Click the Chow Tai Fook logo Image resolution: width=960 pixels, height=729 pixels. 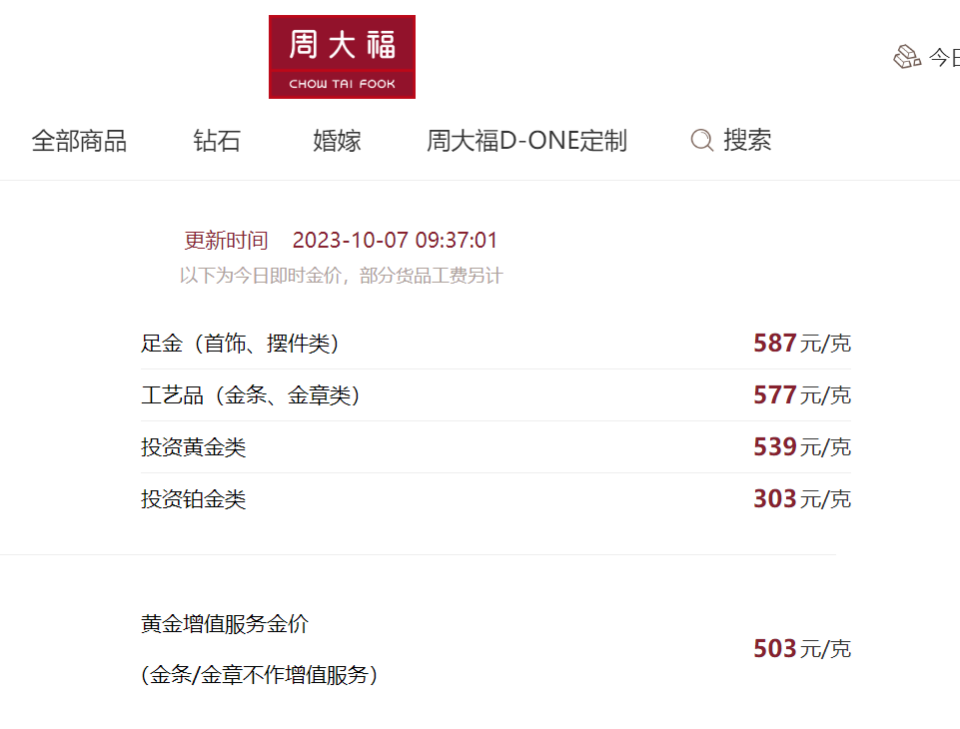tap(342, 57)
